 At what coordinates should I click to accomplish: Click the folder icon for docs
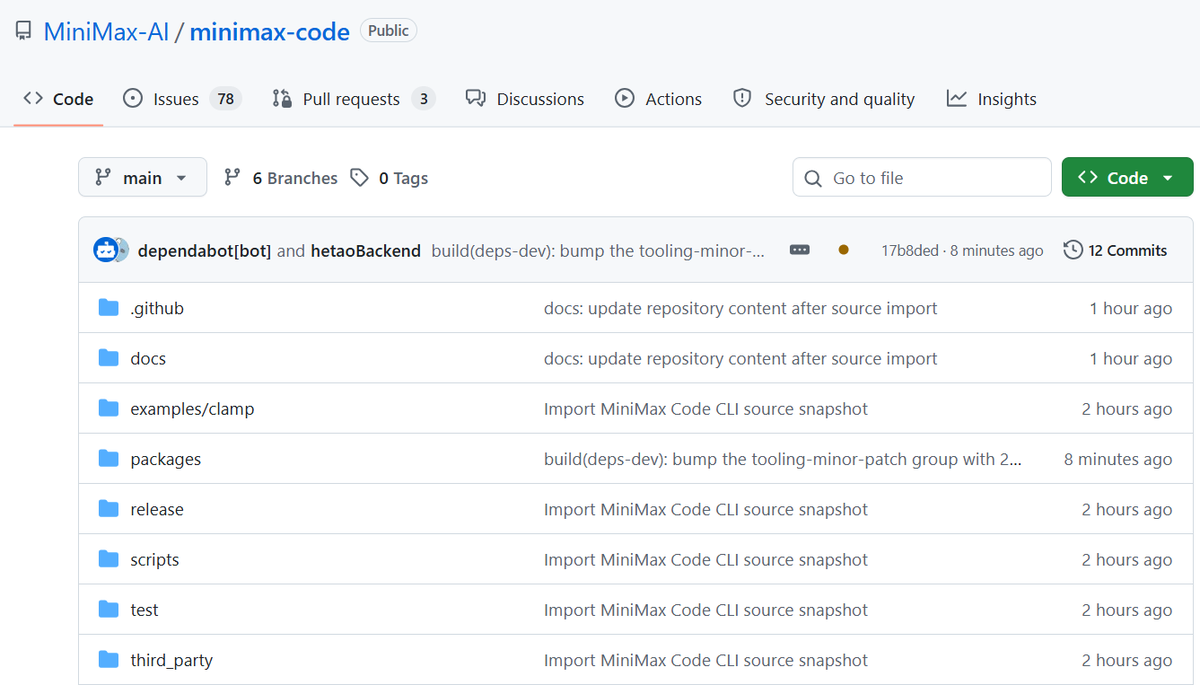pos(109,358)
